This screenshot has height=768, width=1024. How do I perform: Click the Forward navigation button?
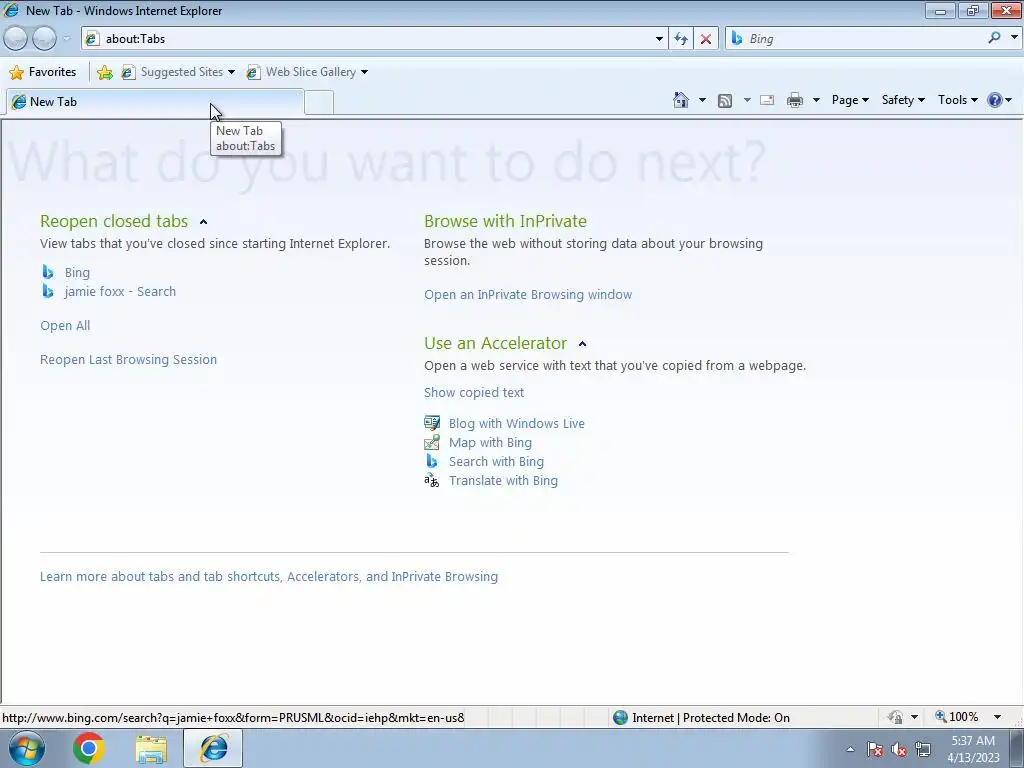[44, 39]
